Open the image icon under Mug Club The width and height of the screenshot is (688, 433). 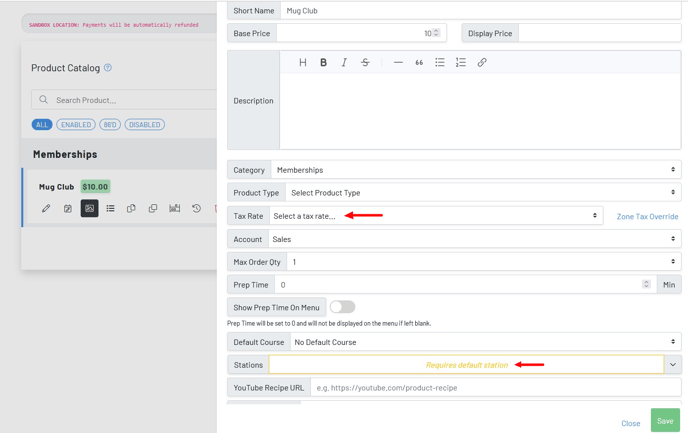(89, 209)
